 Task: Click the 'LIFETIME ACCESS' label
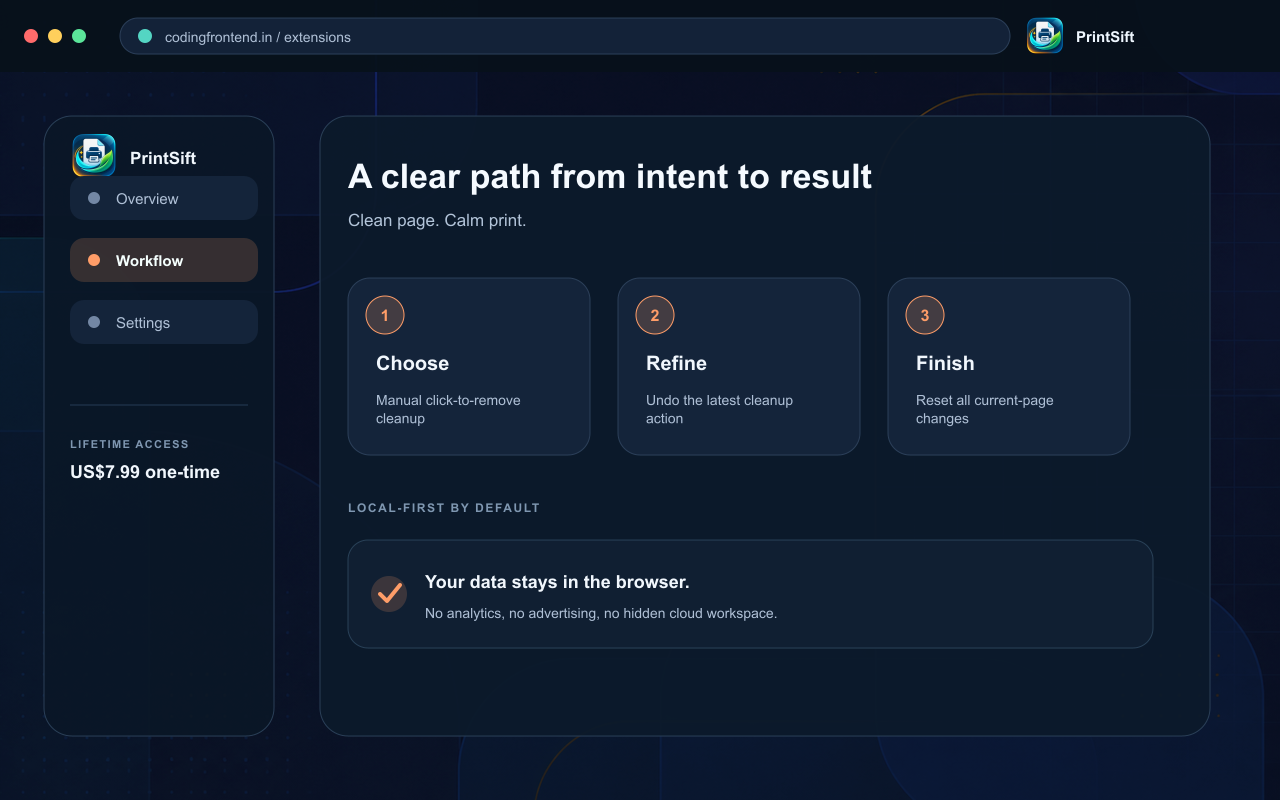[x=130, y=444]
